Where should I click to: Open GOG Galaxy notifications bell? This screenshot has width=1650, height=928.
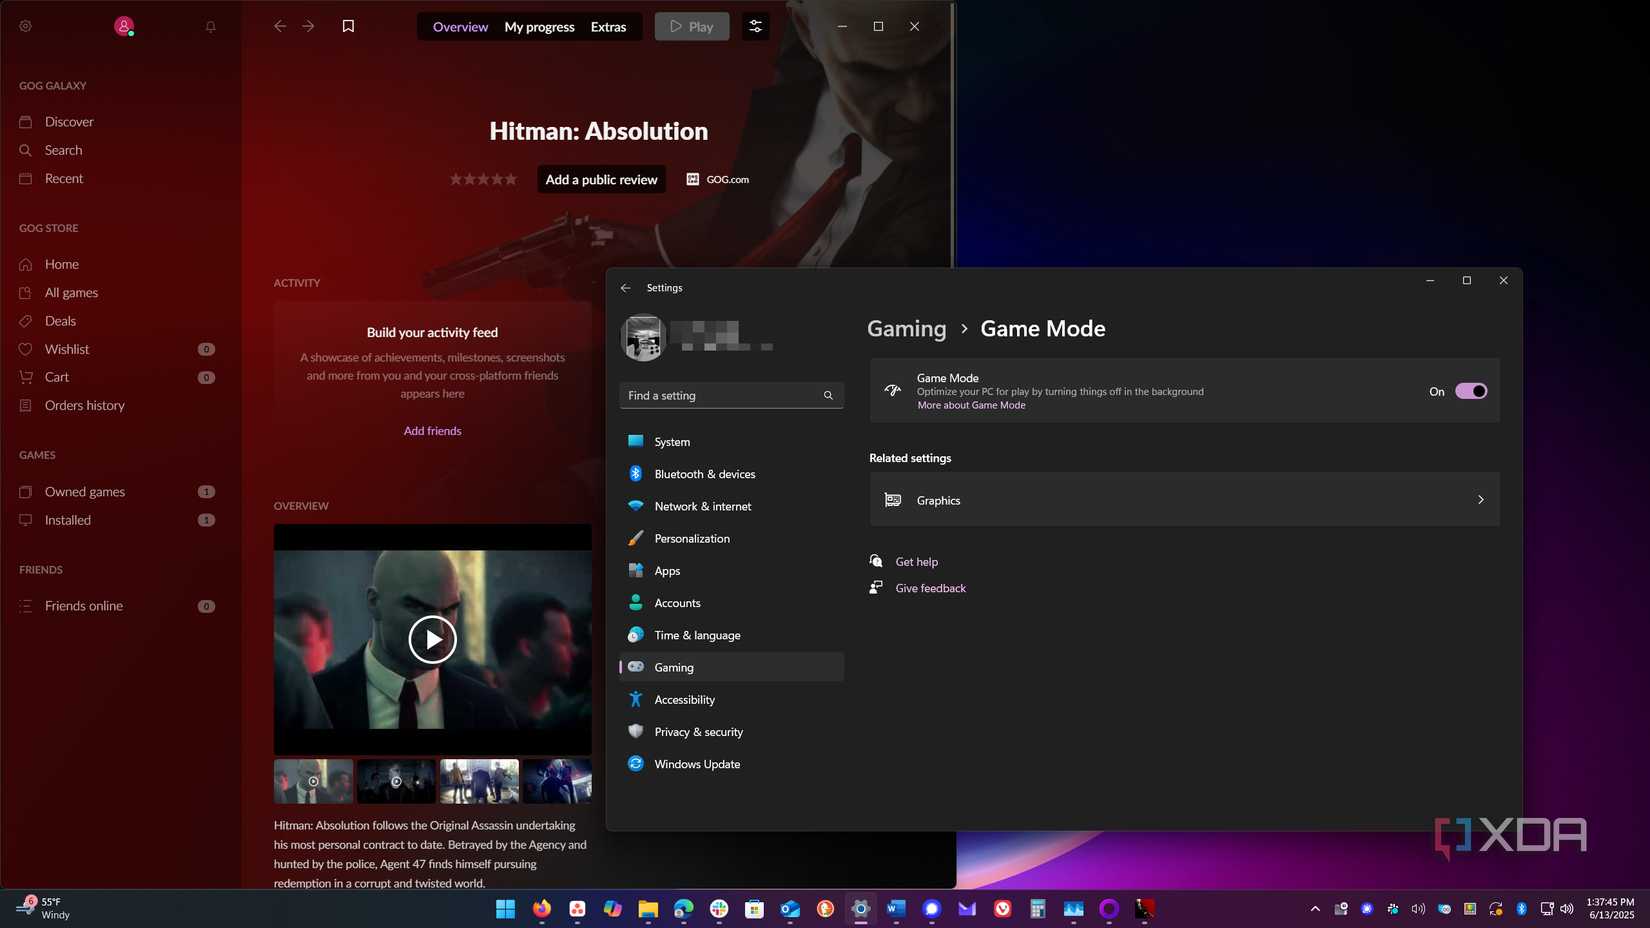click(x=211, y=27)
